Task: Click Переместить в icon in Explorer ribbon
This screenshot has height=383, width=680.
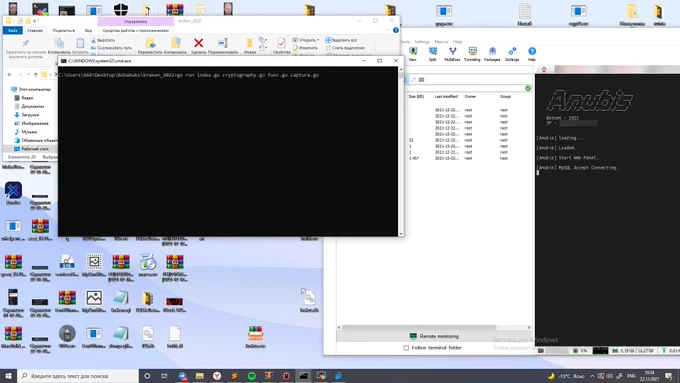Action: [x=150, y=43]
